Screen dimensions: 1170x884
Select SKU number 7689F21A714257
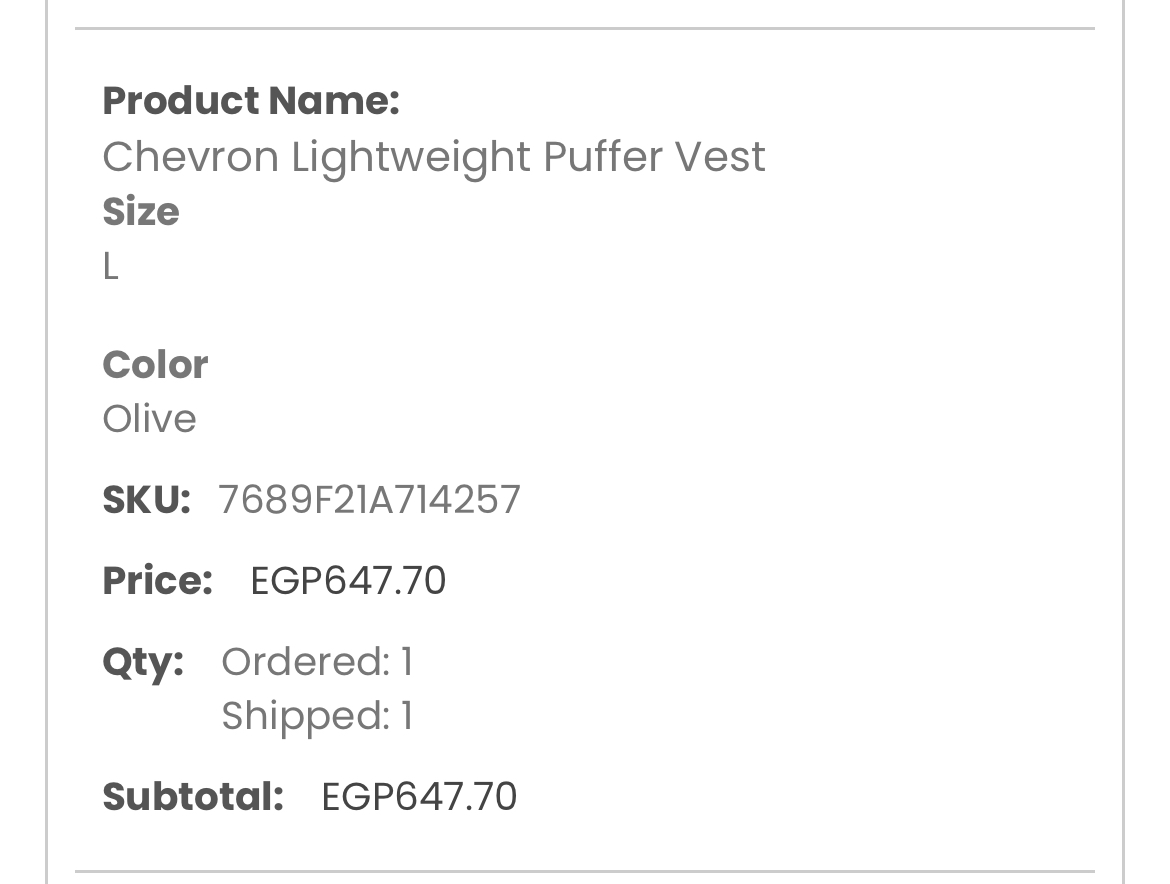pyautogui.click(x=370, y=500)
